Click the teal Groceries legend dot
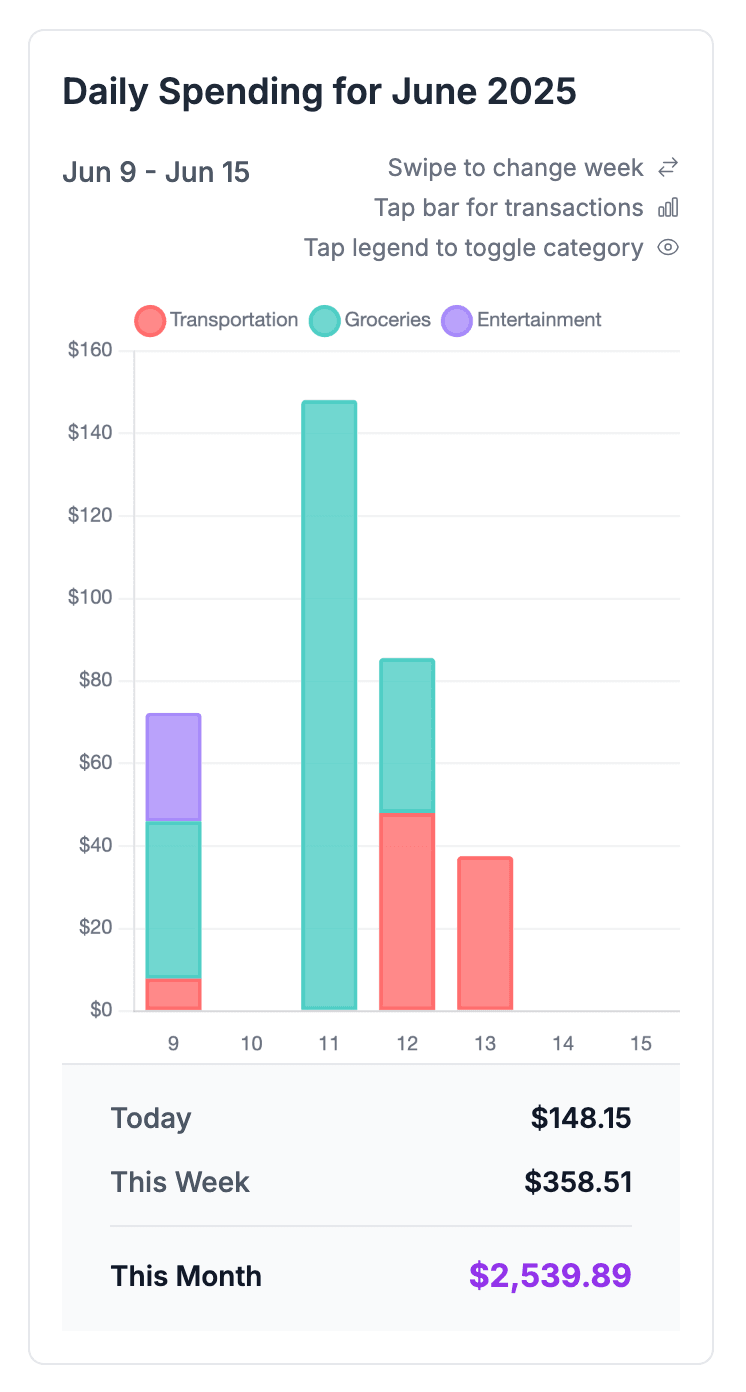This screenshot has width=746, height=1392. click(324, 320)
